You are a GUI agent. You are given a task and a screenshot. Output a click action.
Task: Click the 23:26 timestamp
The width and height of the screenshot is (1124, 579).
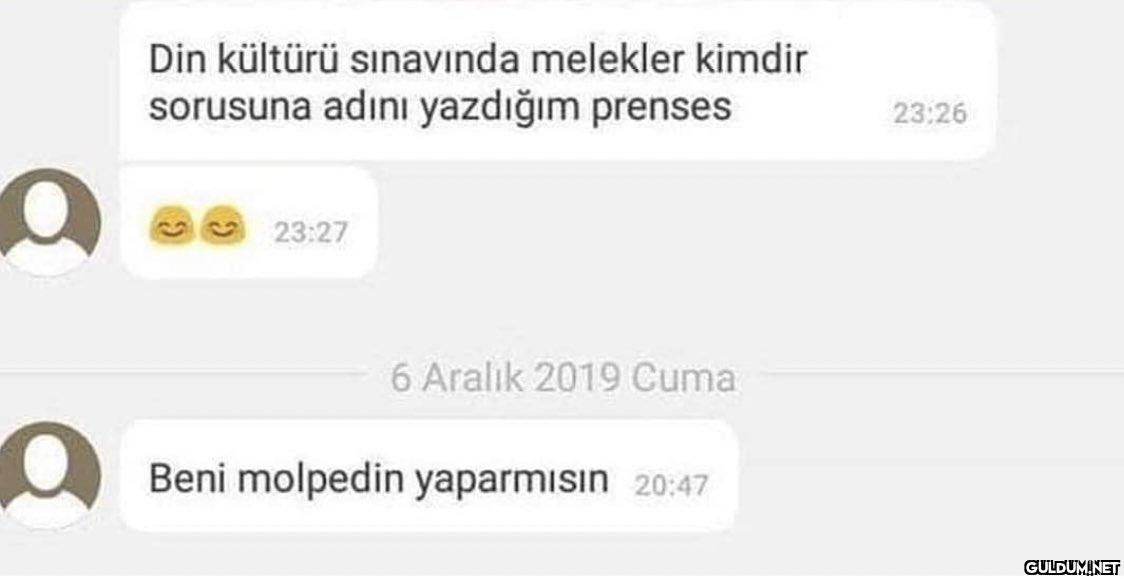point(930,114)
